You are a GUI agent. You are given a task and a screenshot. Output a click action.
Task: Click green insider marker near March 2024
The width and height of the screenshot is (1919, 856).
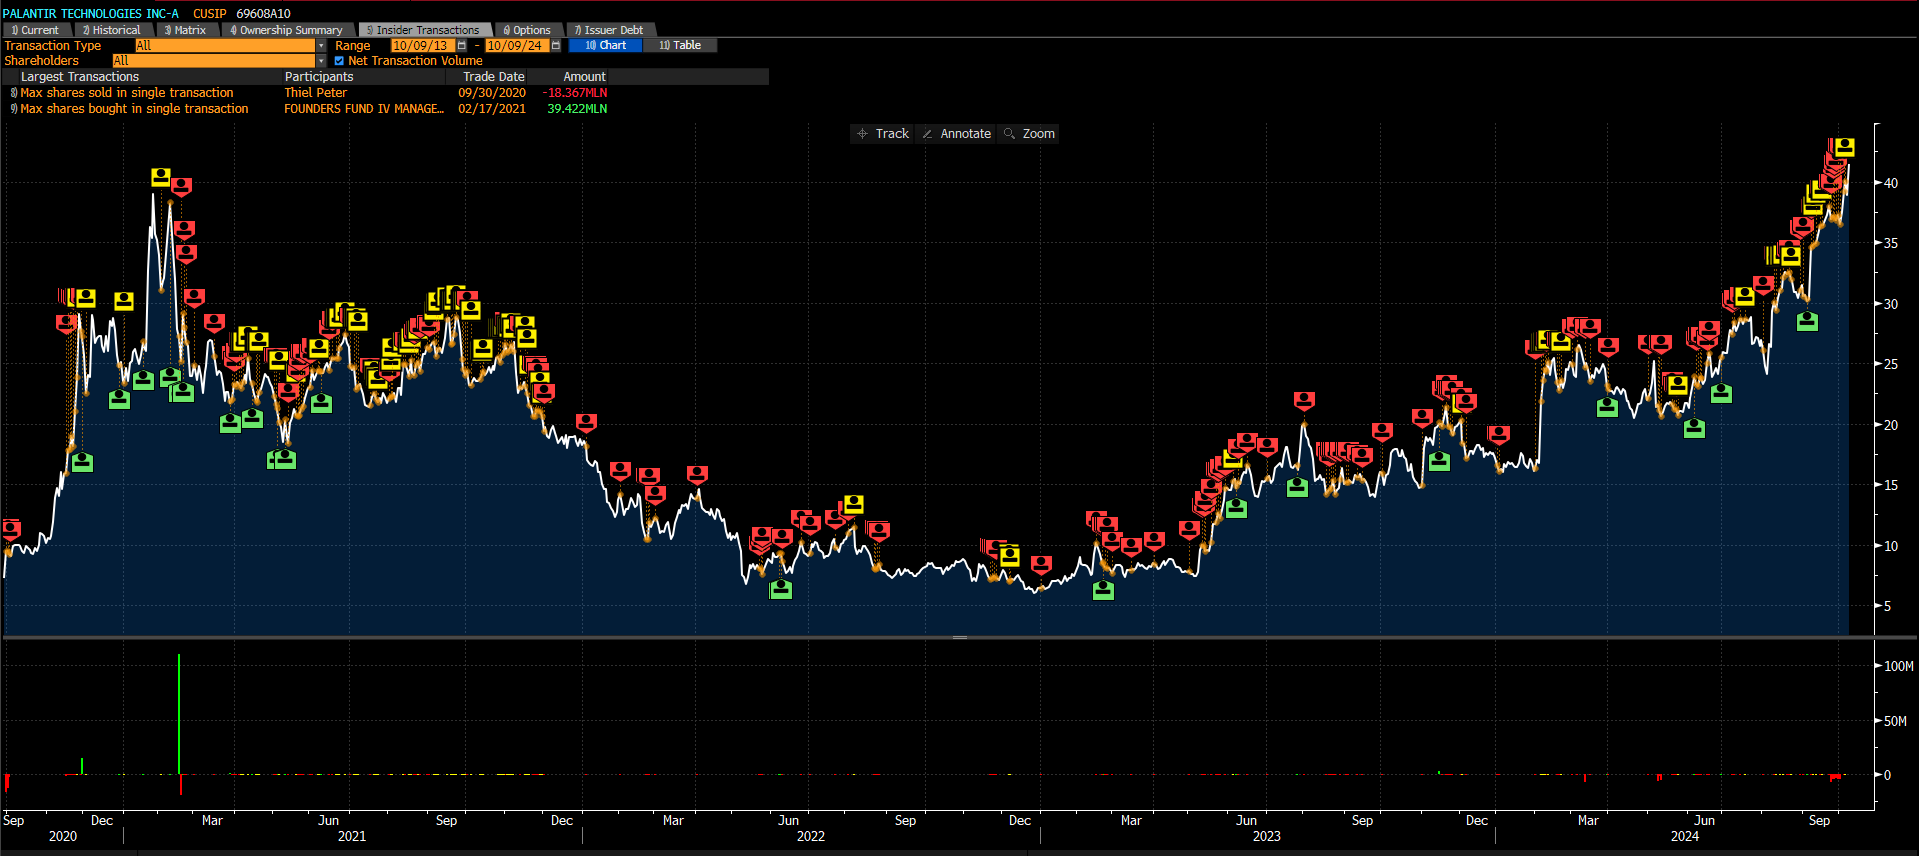click(1607, 406)
